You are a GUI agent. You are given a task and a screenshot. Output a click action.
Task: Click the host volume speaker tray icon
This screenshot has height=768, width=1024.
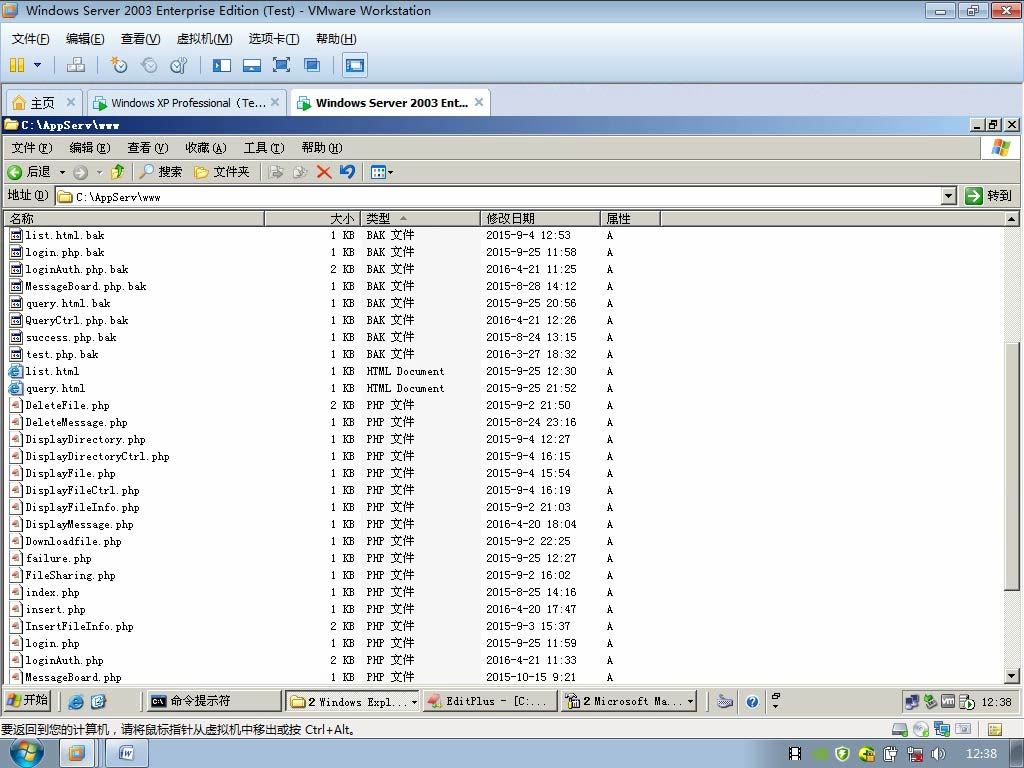938,754
